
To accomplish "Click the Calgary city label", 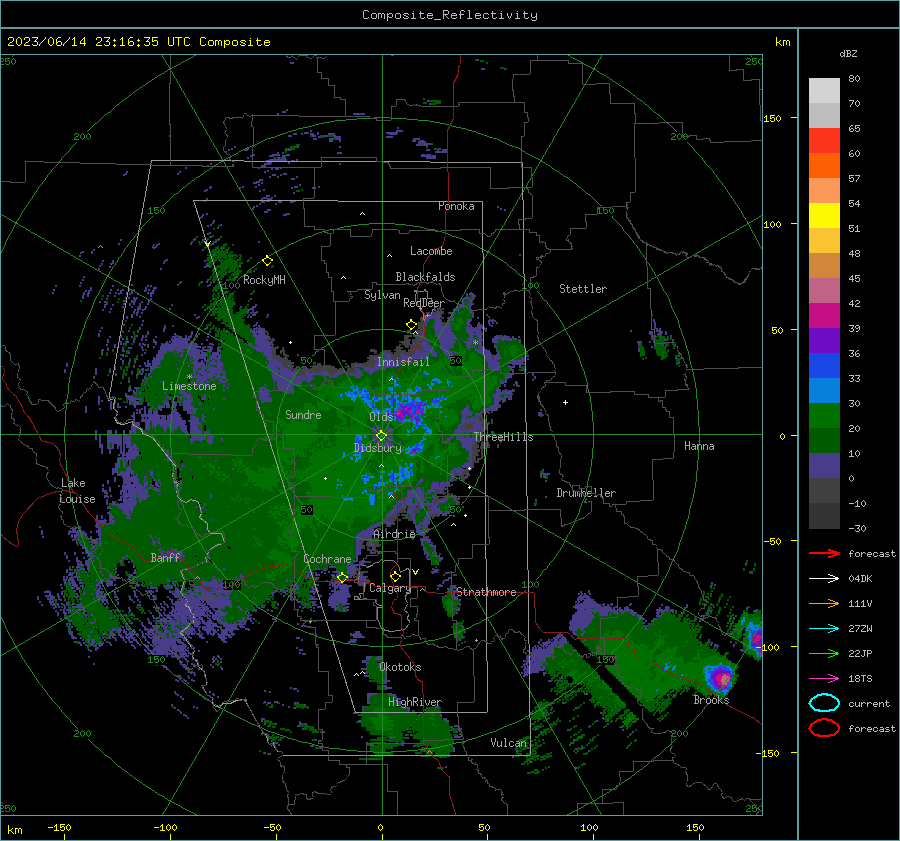I will pyautogui.click(x=390, y=588).
